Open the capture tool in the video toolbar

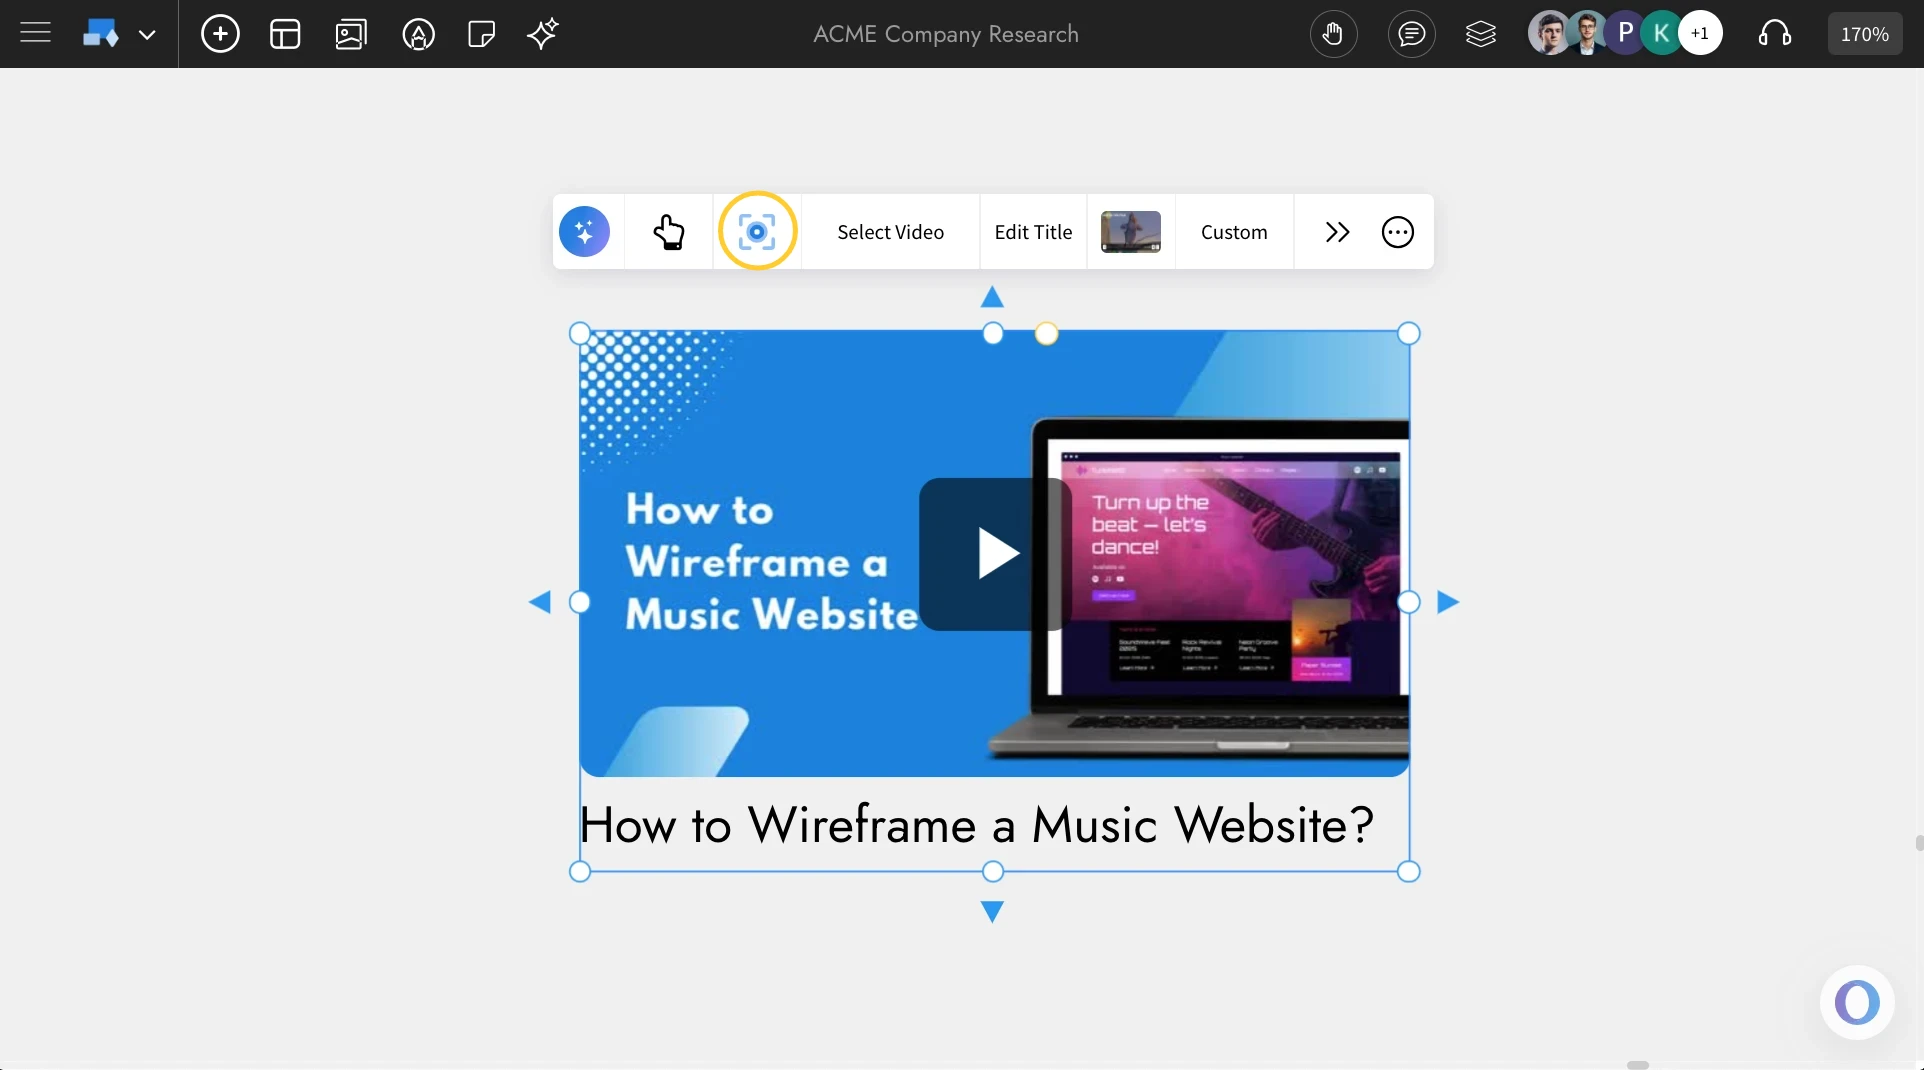757,231
